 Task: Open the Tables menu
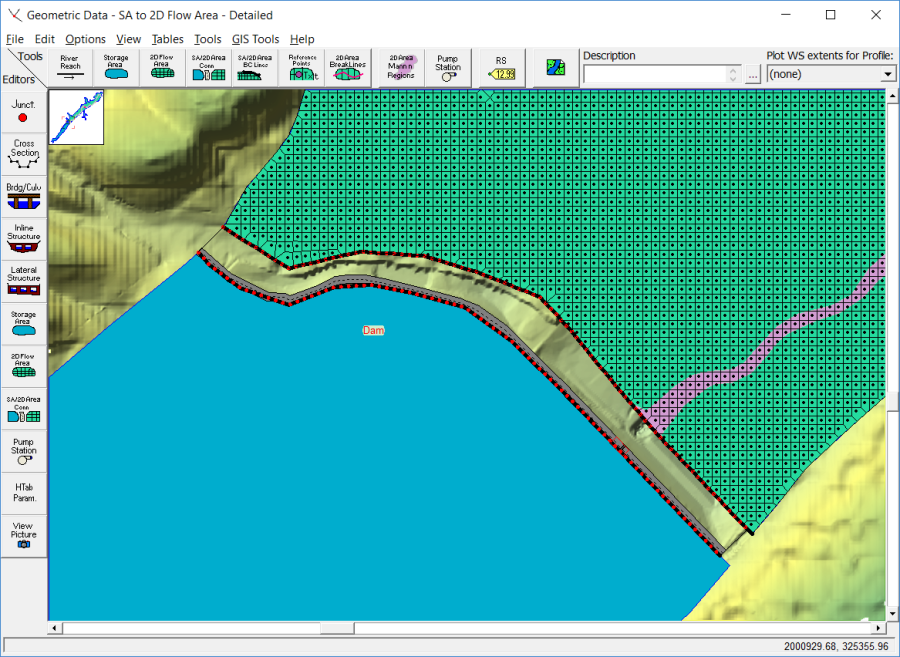click(x=167, y=39)
